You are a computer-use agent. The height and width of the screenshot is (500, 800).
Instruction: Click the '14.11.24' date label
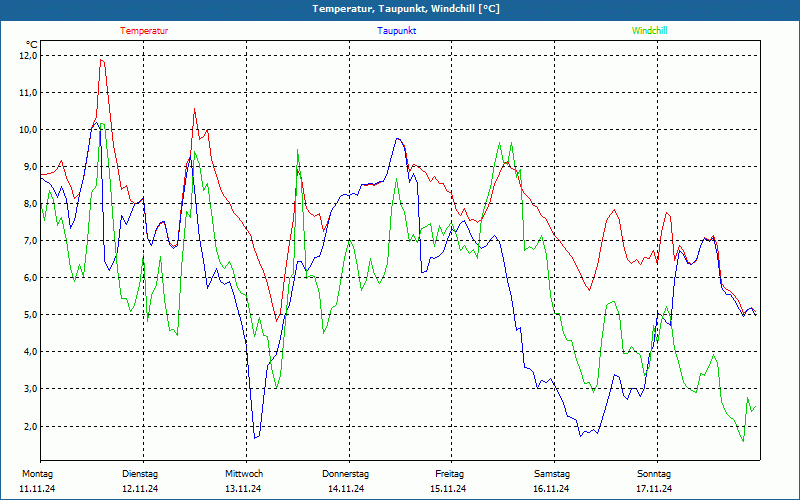coord(346,489)
